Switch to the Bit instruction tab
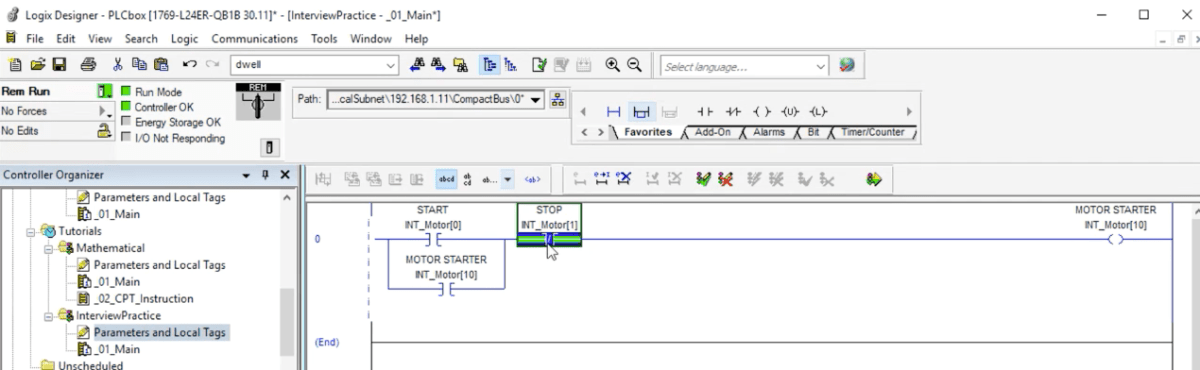Screen dimensions: 1200x370 click(813, 132)
